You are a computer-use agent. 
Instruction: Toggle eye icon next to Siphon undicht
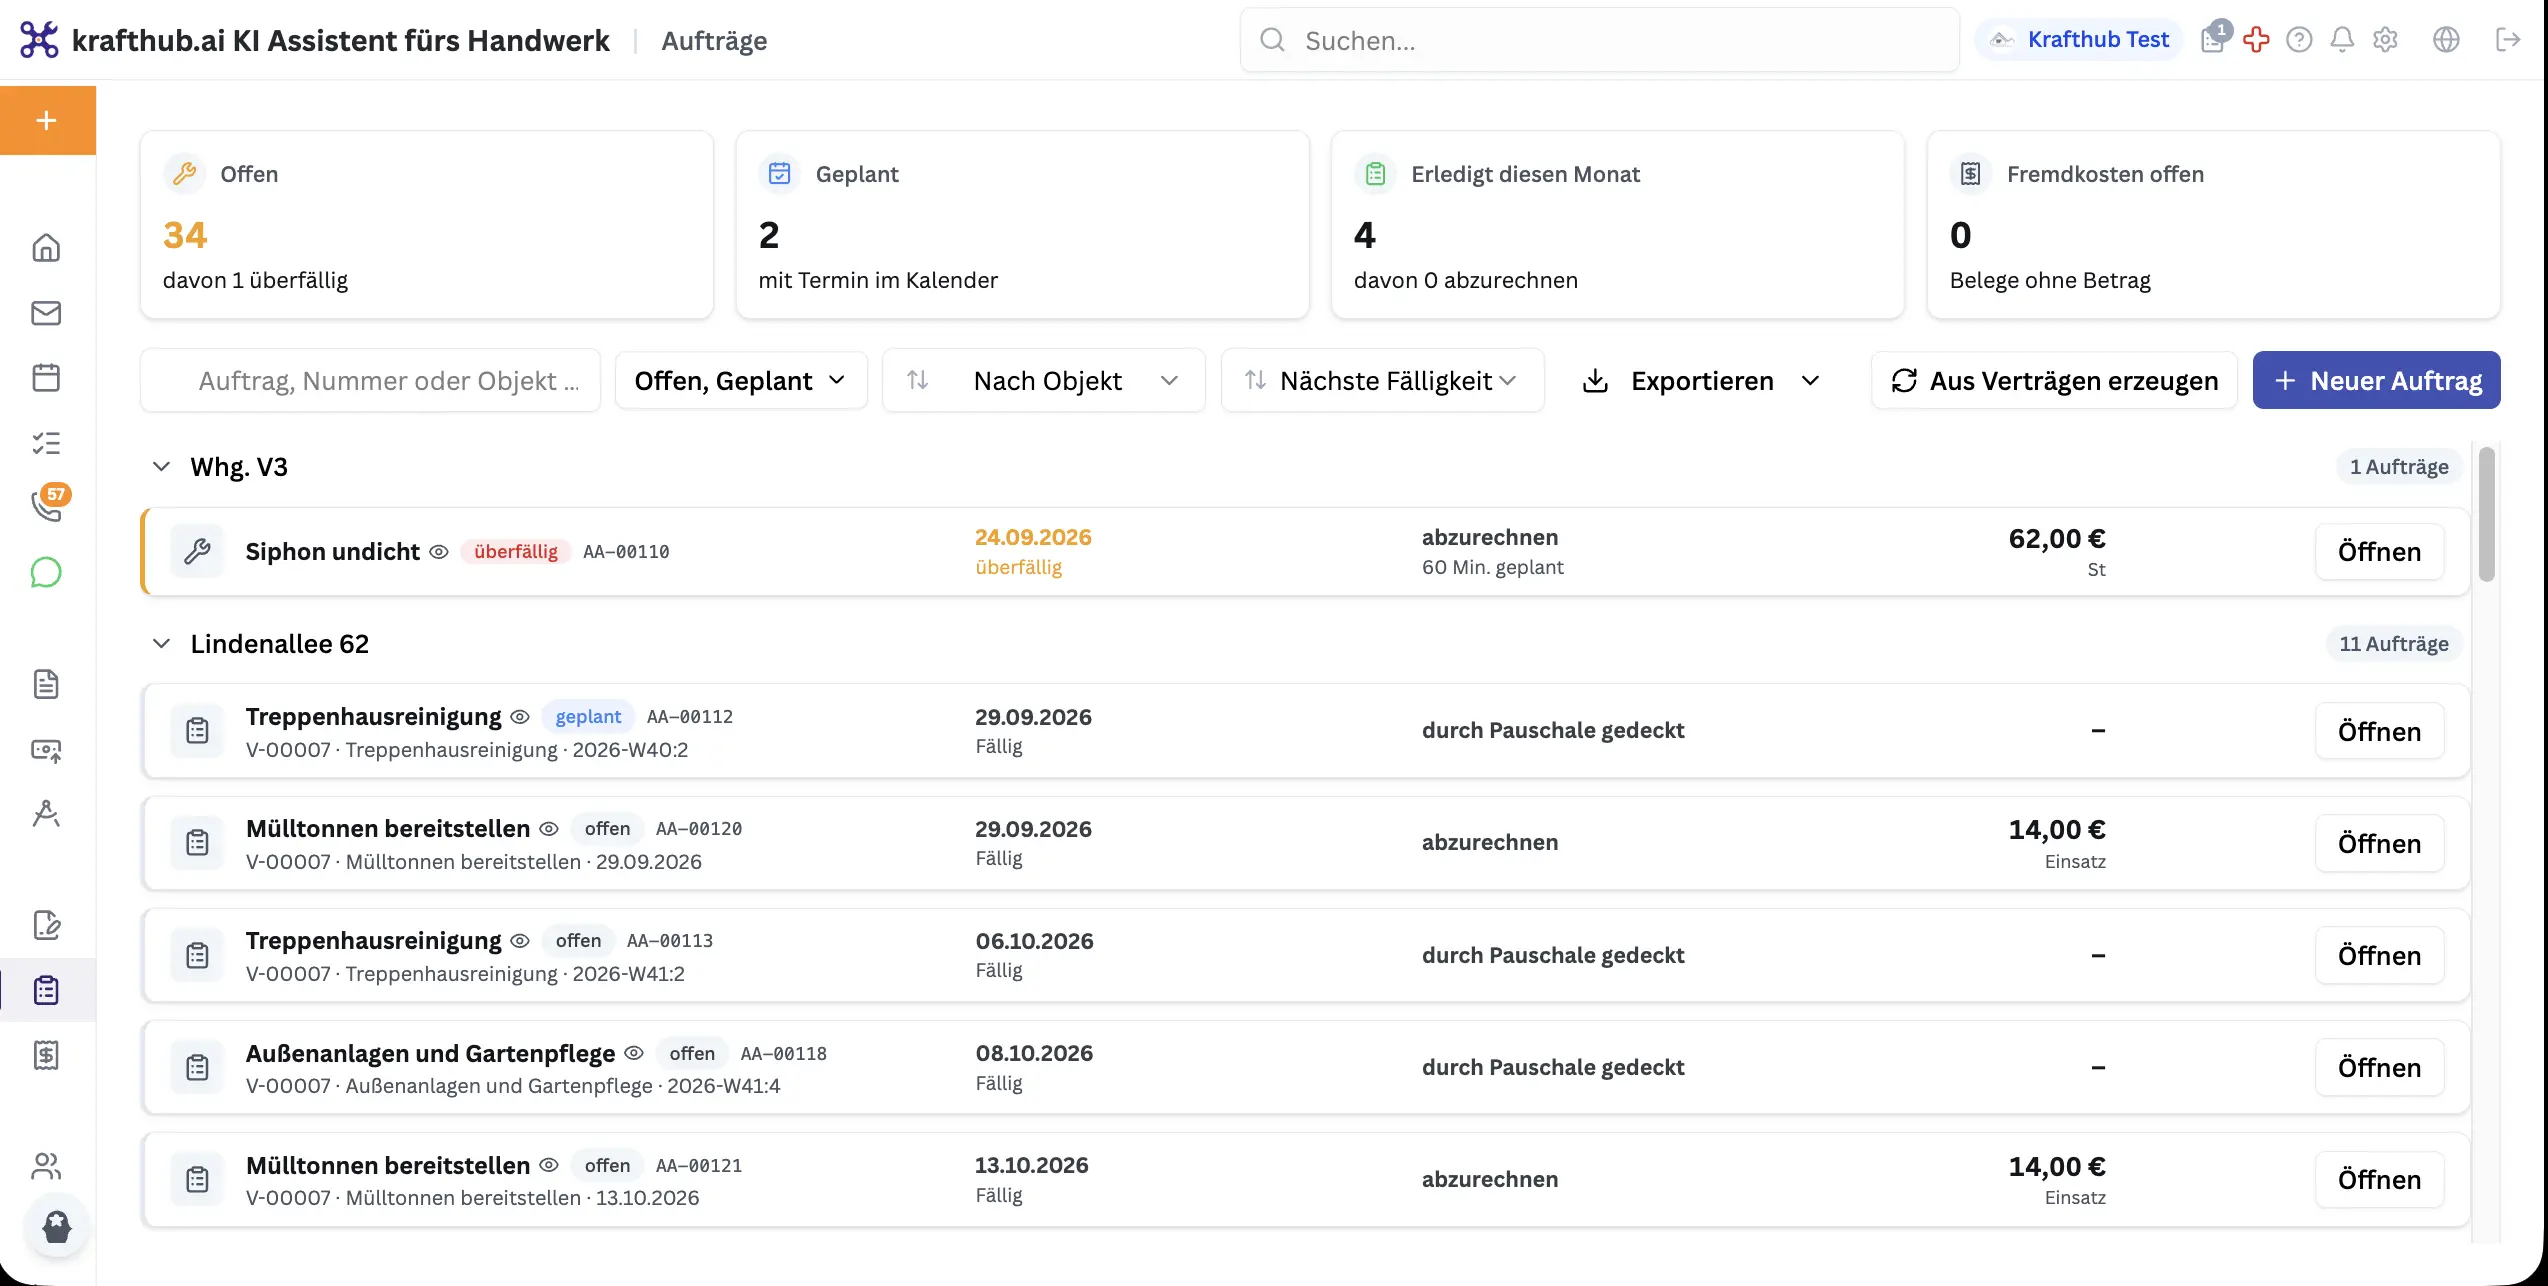[x=438, y=552]
